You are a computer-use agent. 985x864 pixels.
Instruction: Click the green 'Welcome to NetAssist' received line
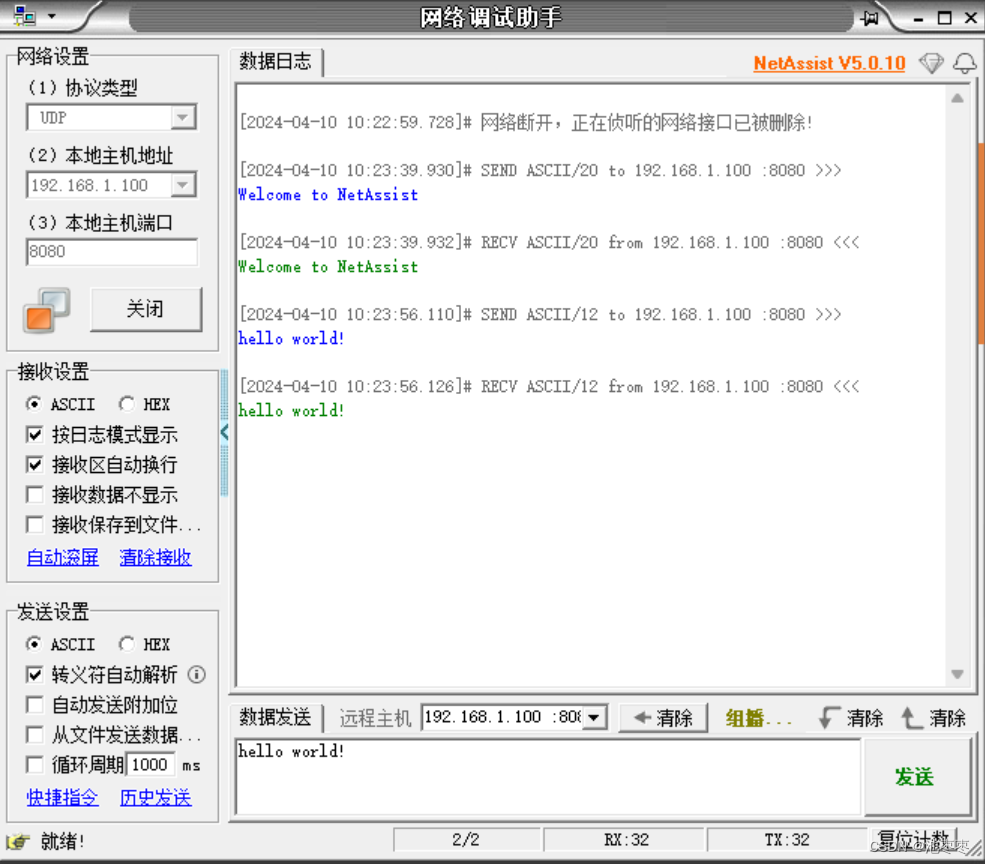pos(328,267)
